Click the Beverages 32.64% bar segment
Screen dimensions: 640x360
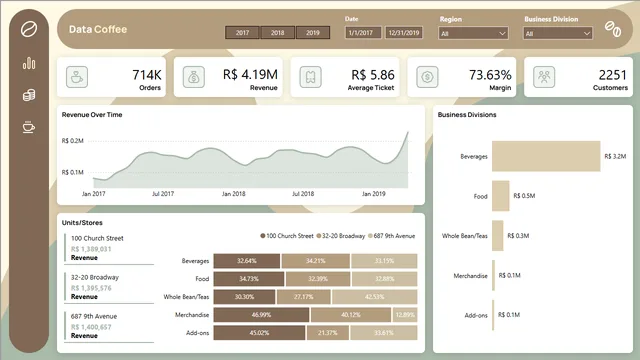pyautogui.click(x=247, y=261)
